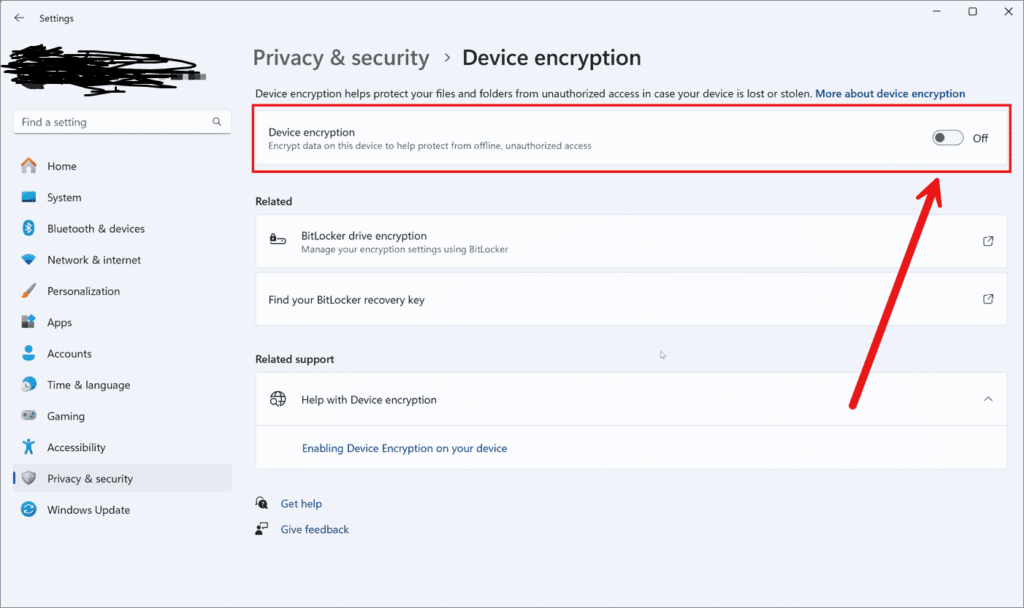Open the Gaming settings category

[66, 416]
